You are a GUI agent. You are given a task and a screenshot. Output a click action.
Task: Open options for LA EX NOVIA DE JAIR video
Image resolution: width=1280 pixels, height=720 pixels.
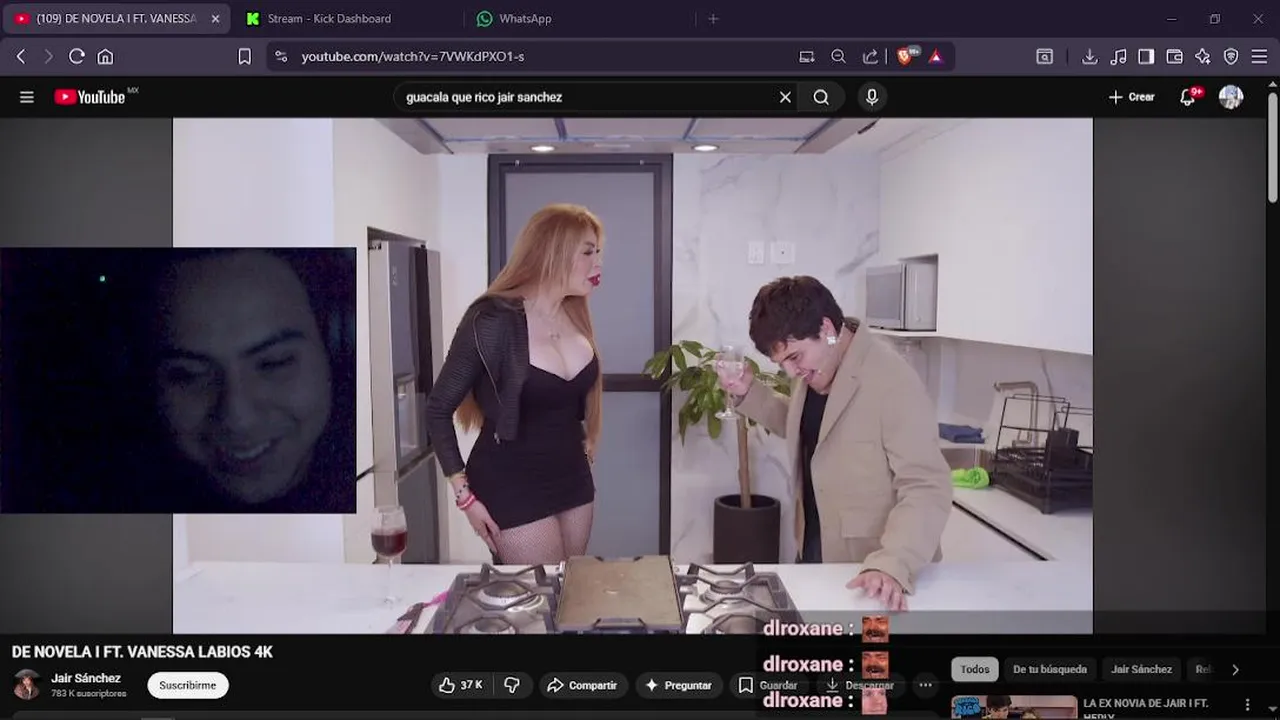click(x=1248, y=704)
